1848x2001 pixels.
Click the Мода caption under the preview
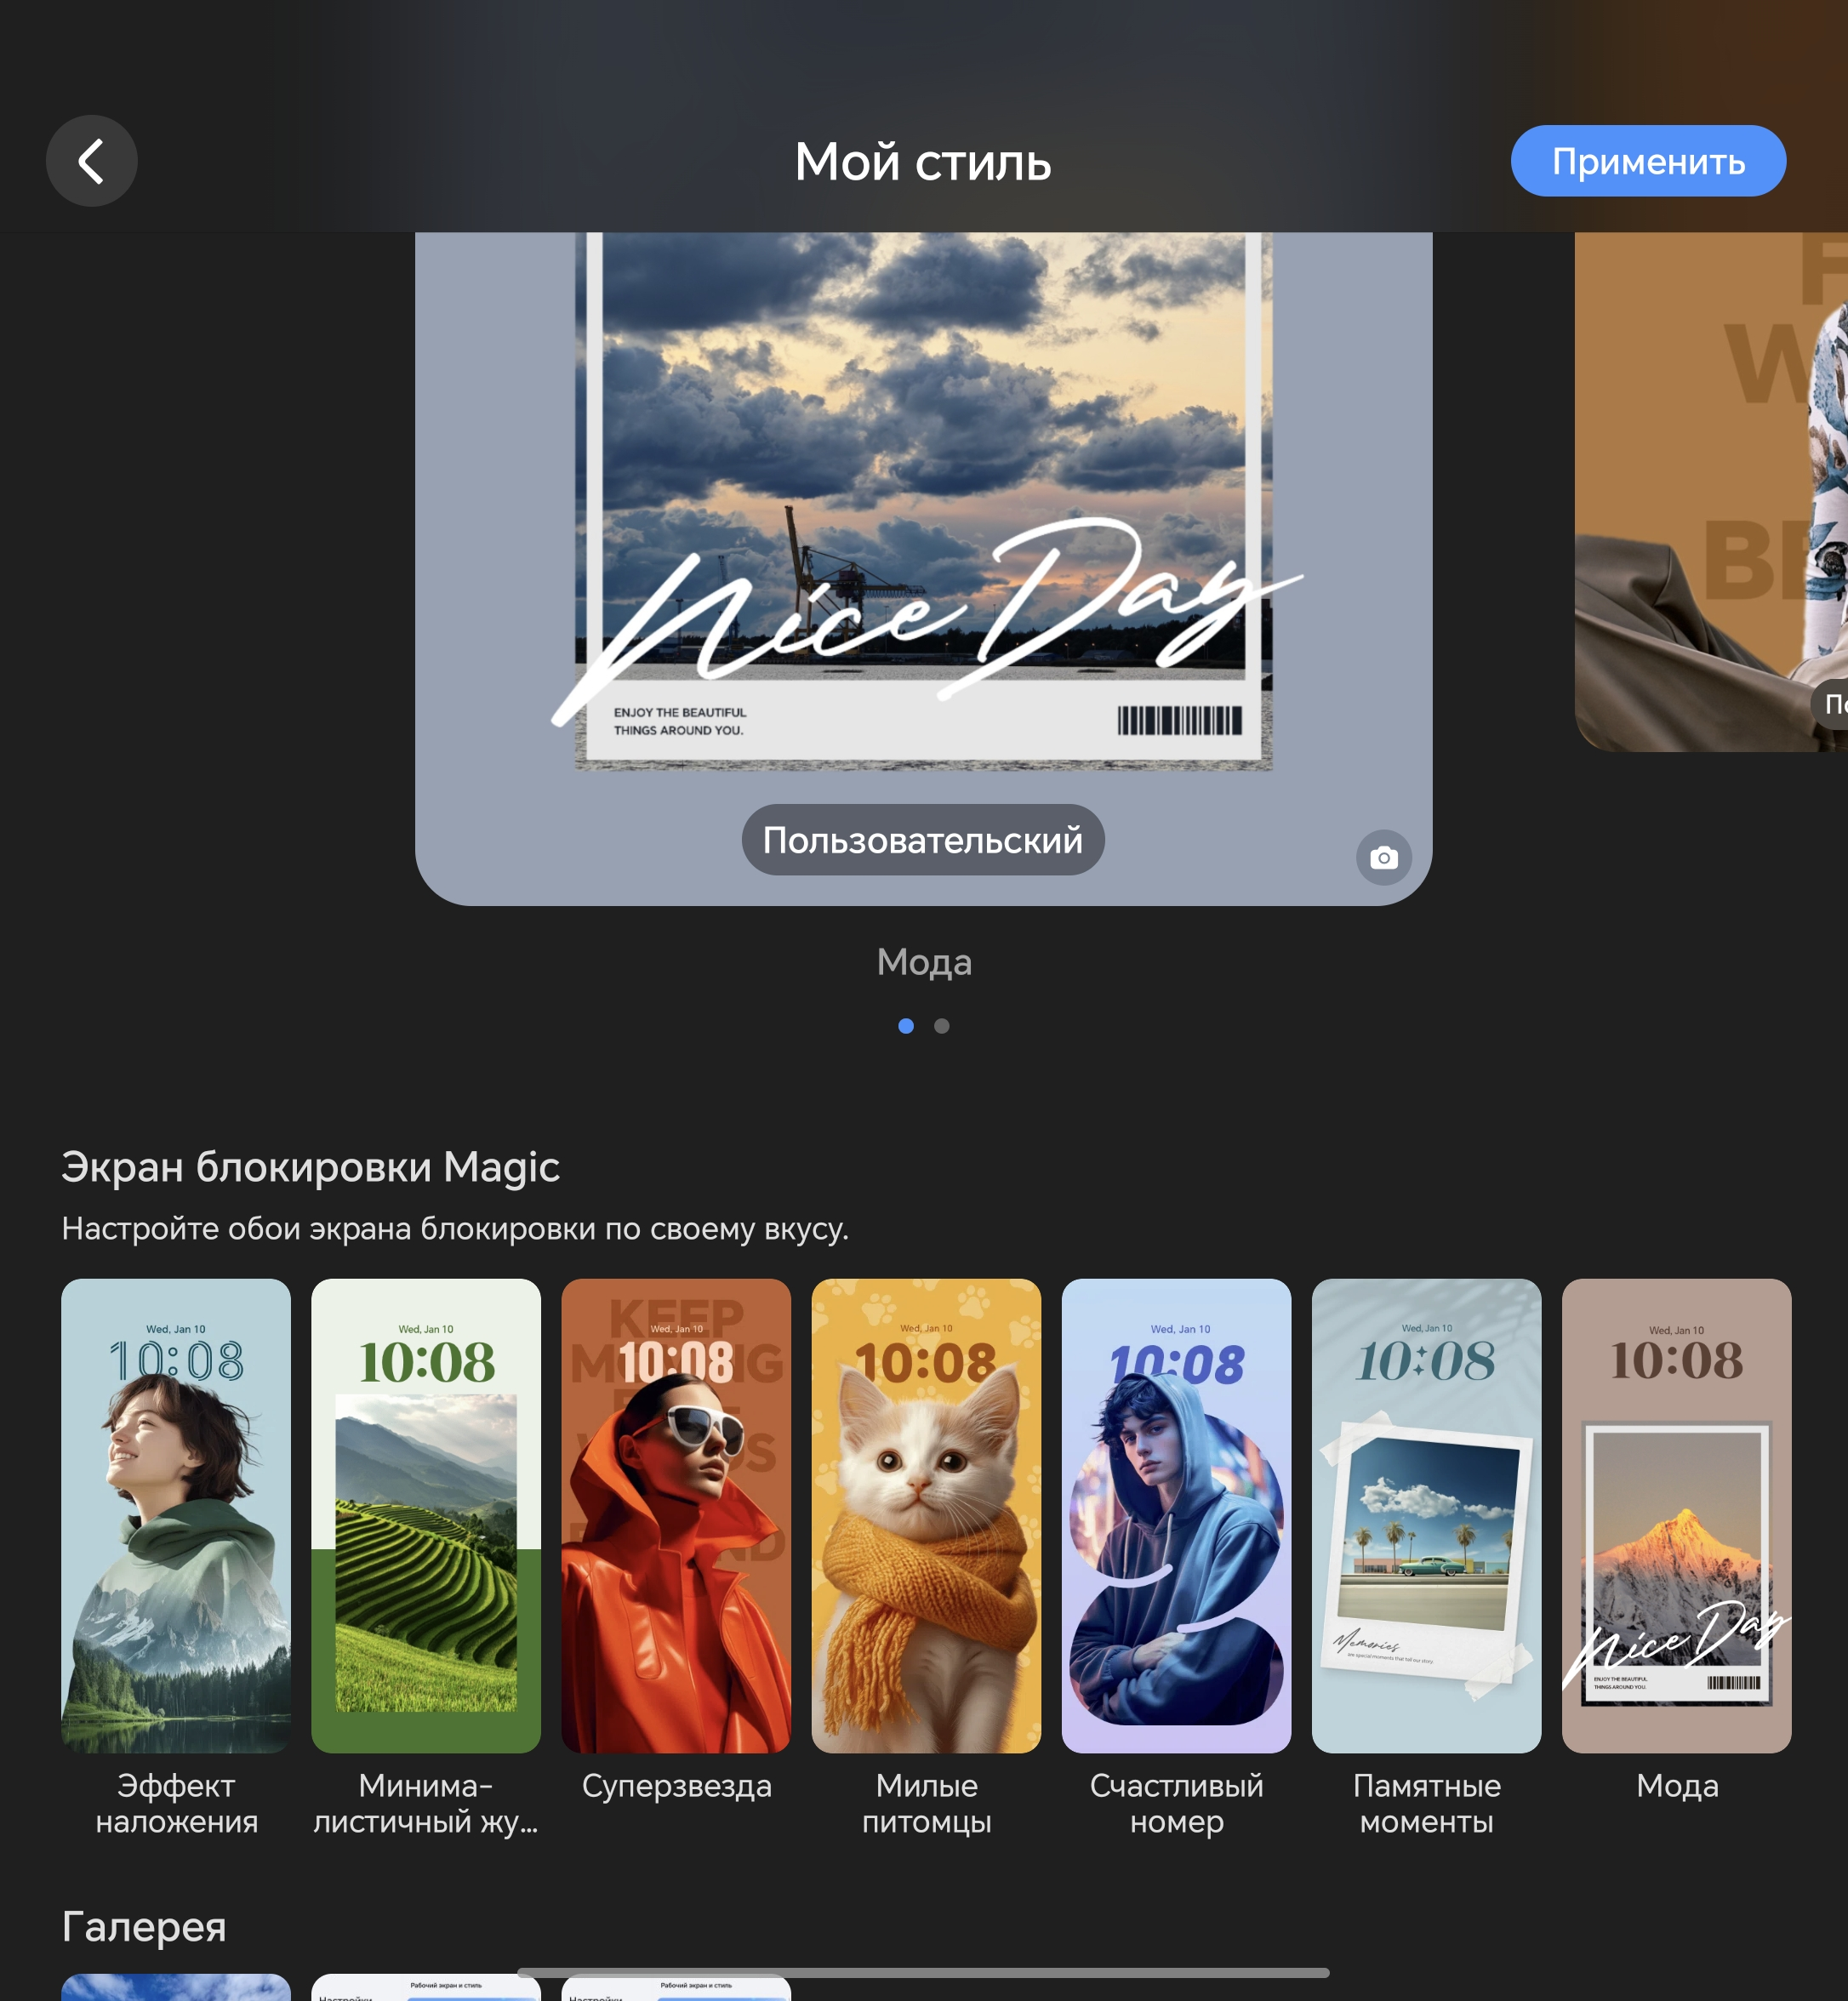click(924, 962)
